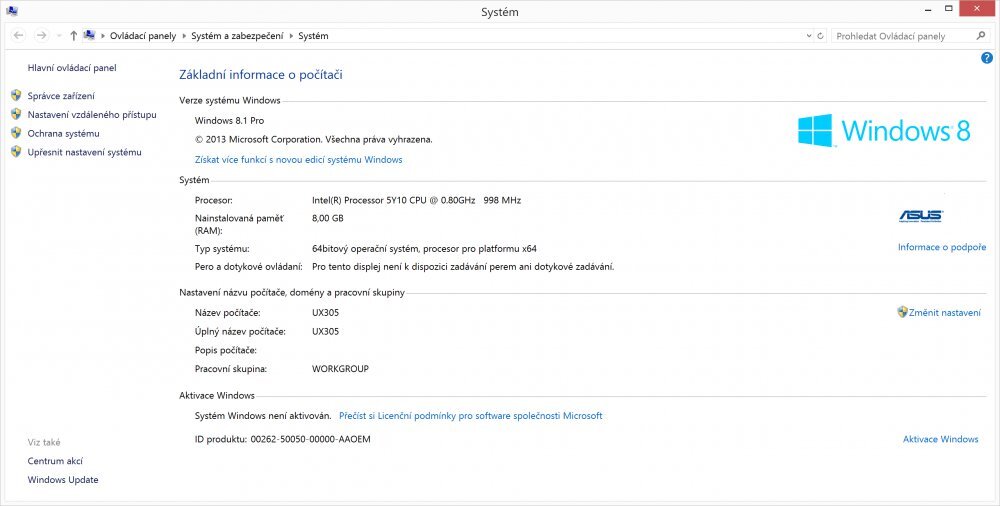Screen dimensions: 1000x506
Task: Click the search magnifier icon
Action: click(981, 36)
